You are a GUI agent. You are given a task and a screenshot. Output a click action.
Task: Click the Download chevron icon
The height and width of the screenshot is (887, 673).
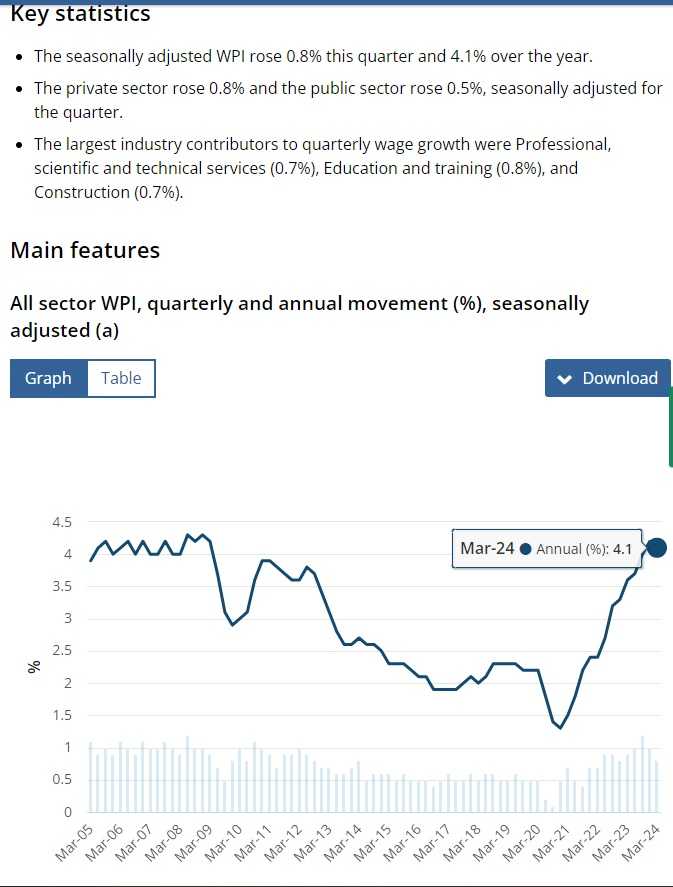(564, 379)
